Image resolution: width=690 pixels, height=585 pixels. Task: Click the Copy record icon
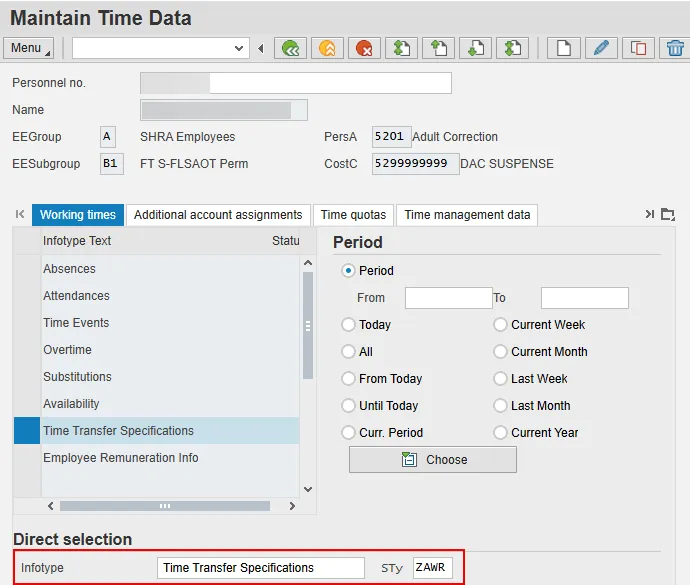[636, 48]
